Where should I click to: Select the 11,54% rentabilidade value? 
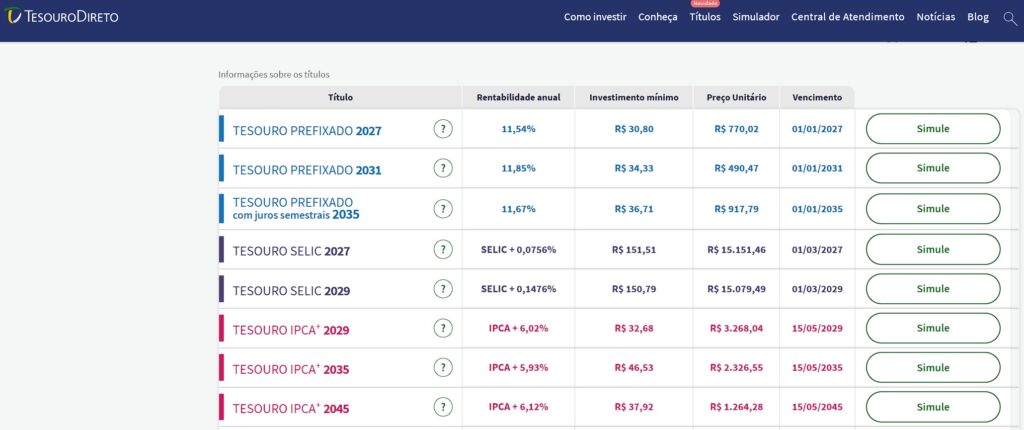pos(519,129)
